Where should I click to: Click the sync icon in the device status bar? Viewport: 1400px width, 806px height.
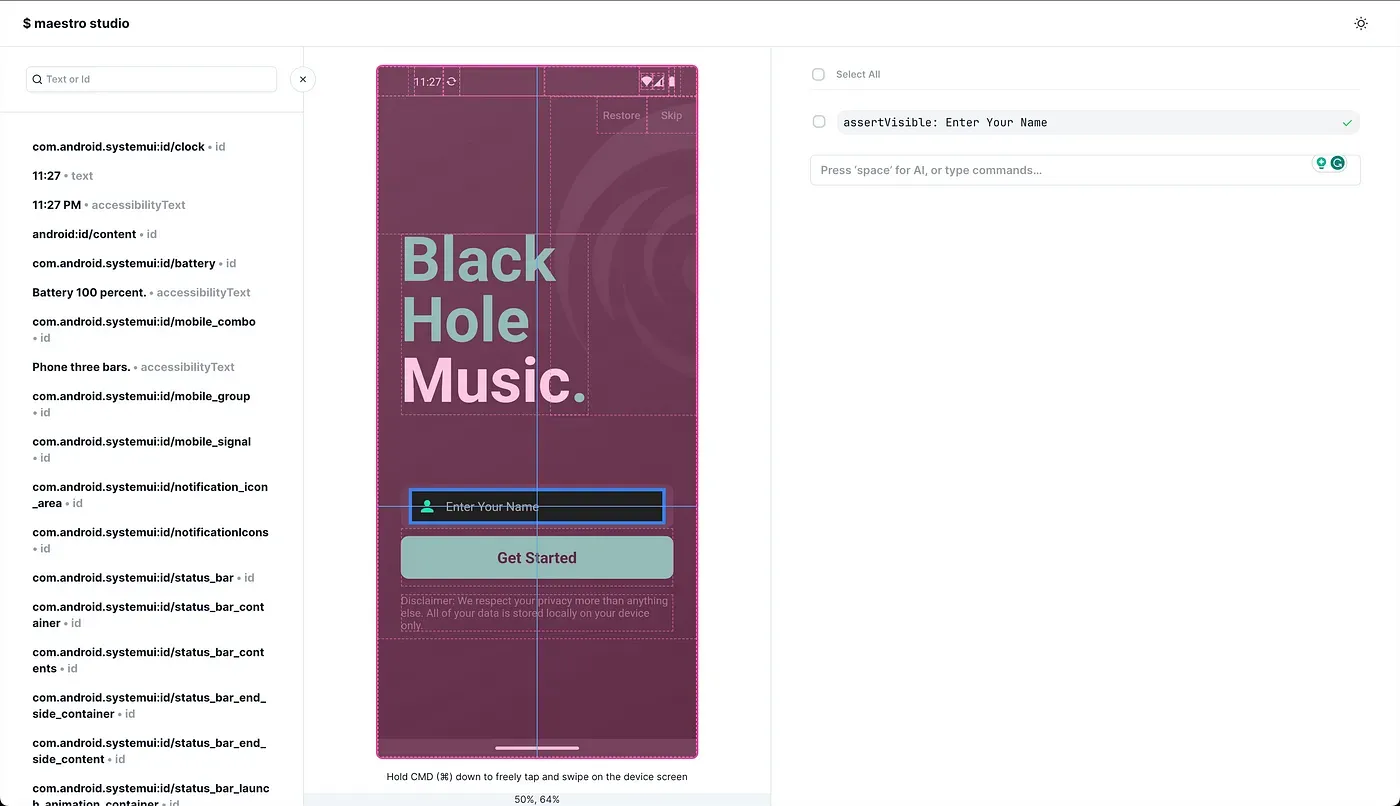452,81
